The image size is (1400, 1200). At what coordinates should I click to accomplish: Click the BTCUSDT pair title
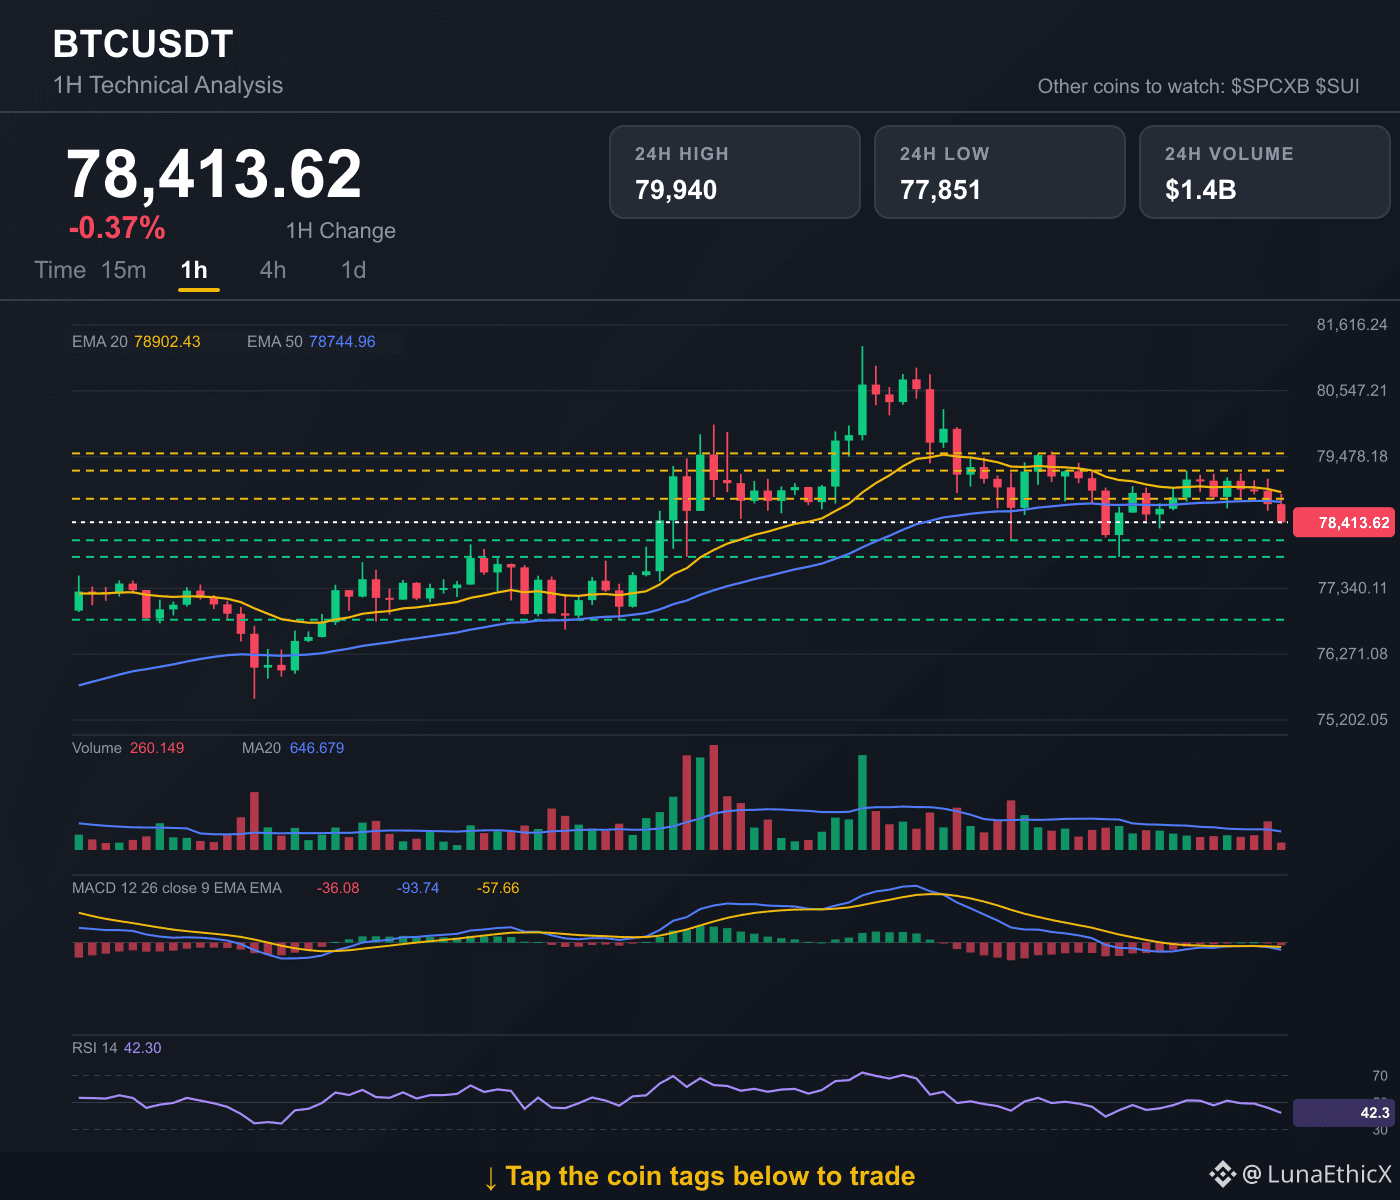click(x=143, y=44)
